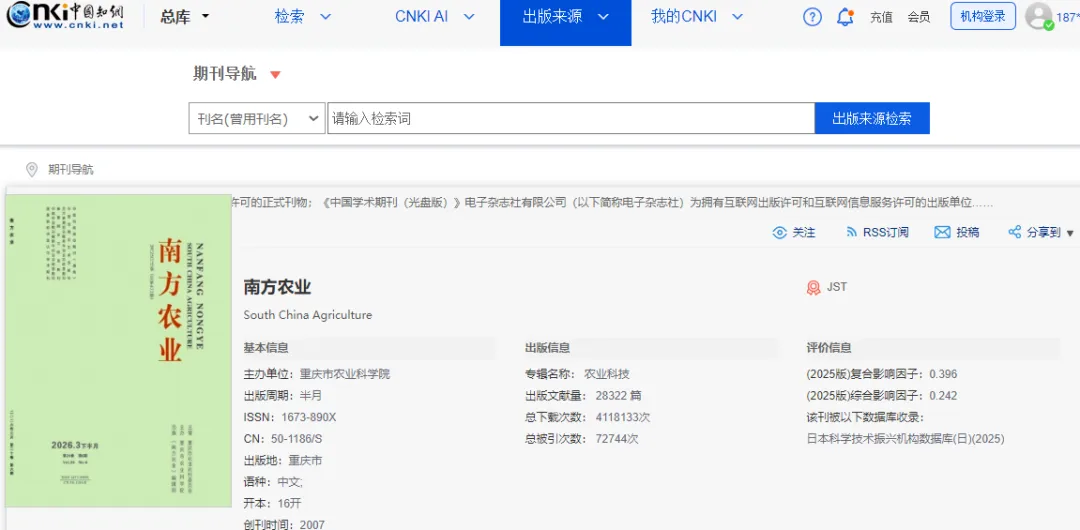Click the 投稿 envelope icon
Image resolution: width=1080 pixels, height=530 pixels.
click(942, 232)
